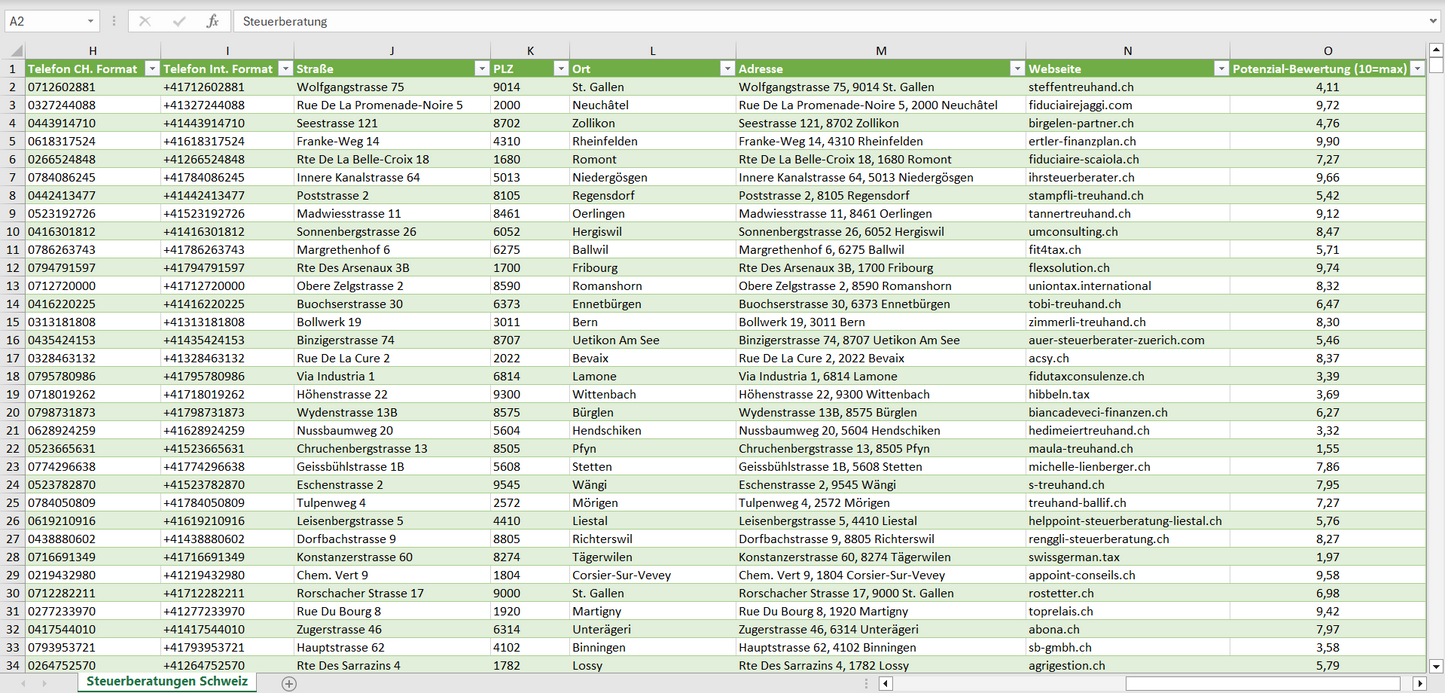Open the Name Box dropdown arrow

90,21
